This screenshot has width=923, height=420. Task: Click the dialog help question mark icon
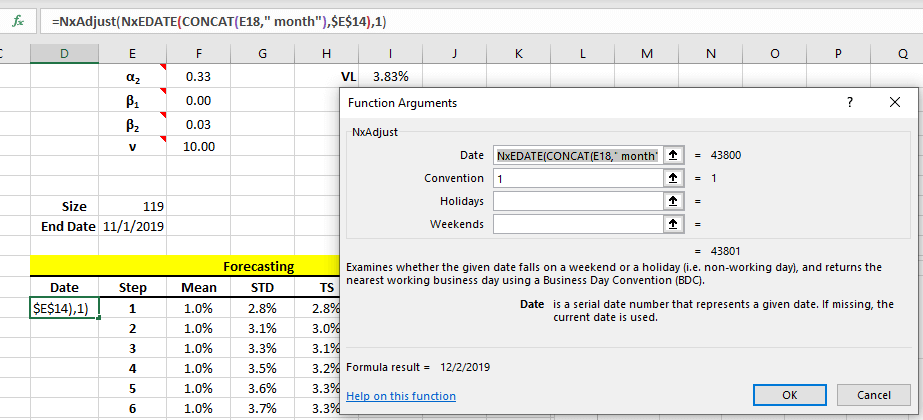(849, 102)
